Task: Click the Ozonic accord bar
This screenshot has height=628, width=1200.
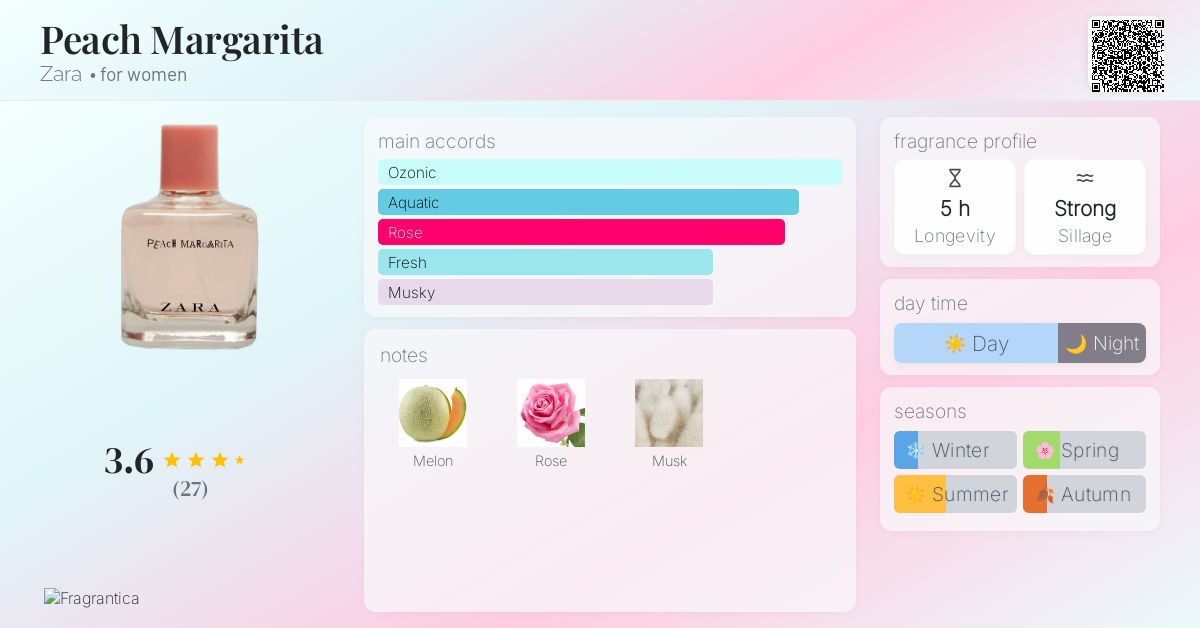Action: [x=610, y=172]
